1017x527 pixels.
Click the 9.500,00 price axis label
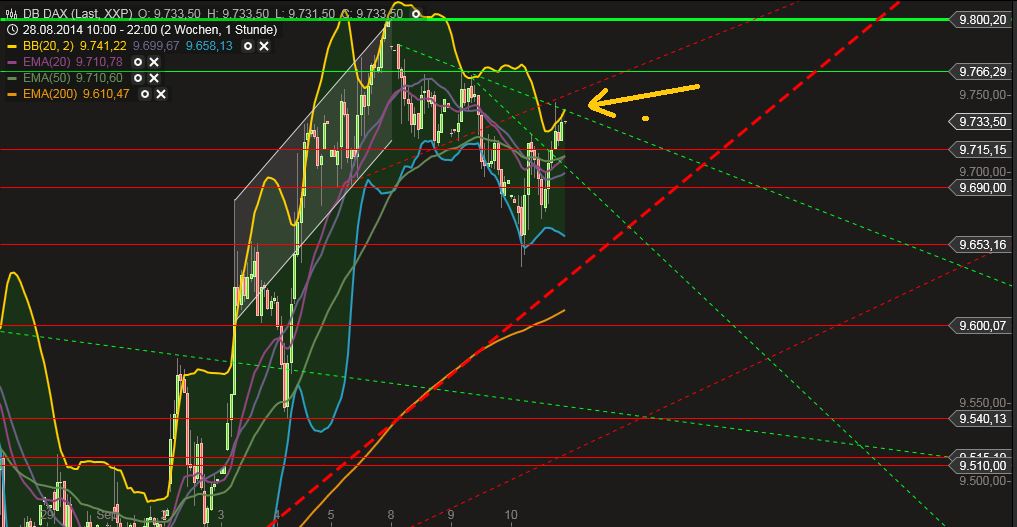click(983, 481)
